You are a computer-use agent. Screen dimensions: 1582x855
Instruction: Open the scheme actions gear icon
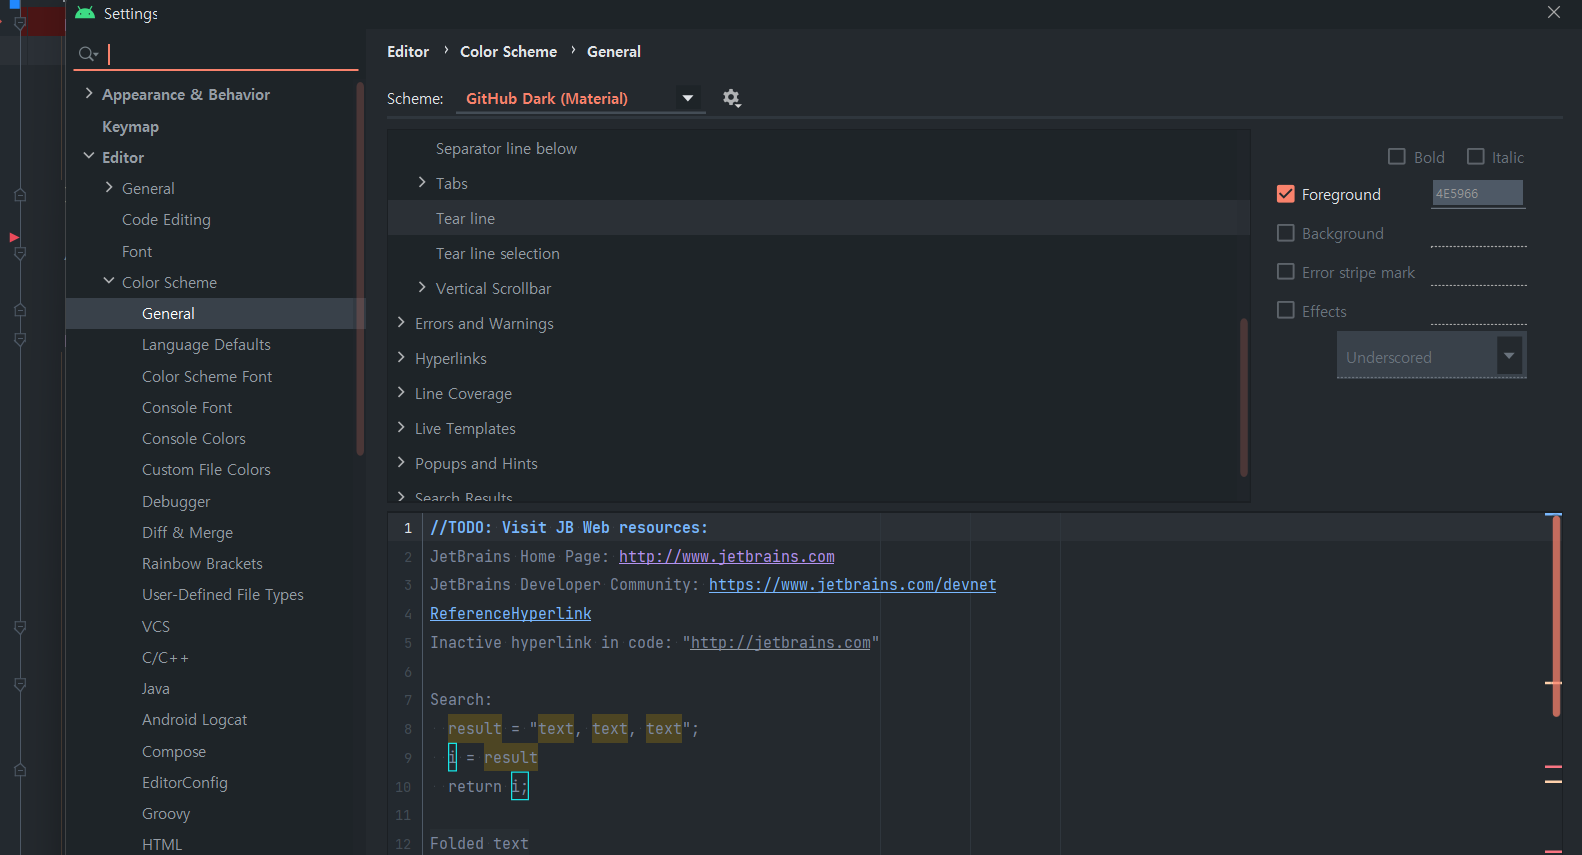coord(732,98)
